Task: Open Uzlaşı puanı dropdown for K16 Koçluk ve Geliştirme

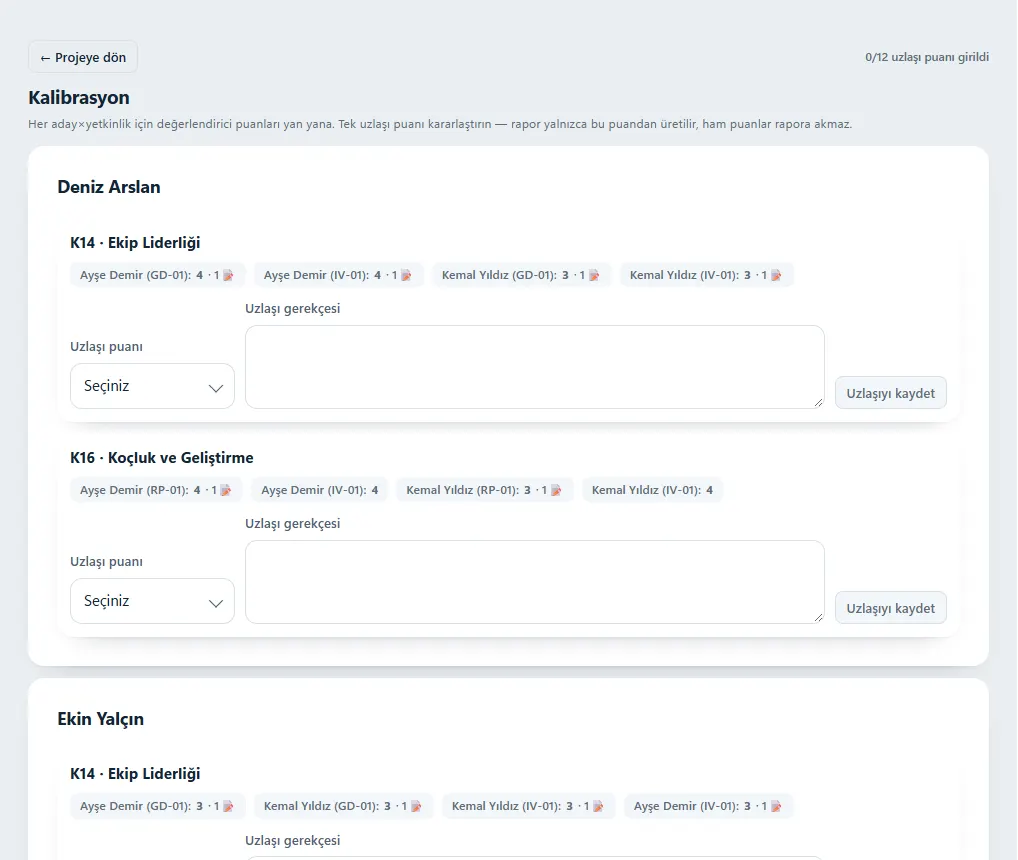Action: tap(153, 601)
